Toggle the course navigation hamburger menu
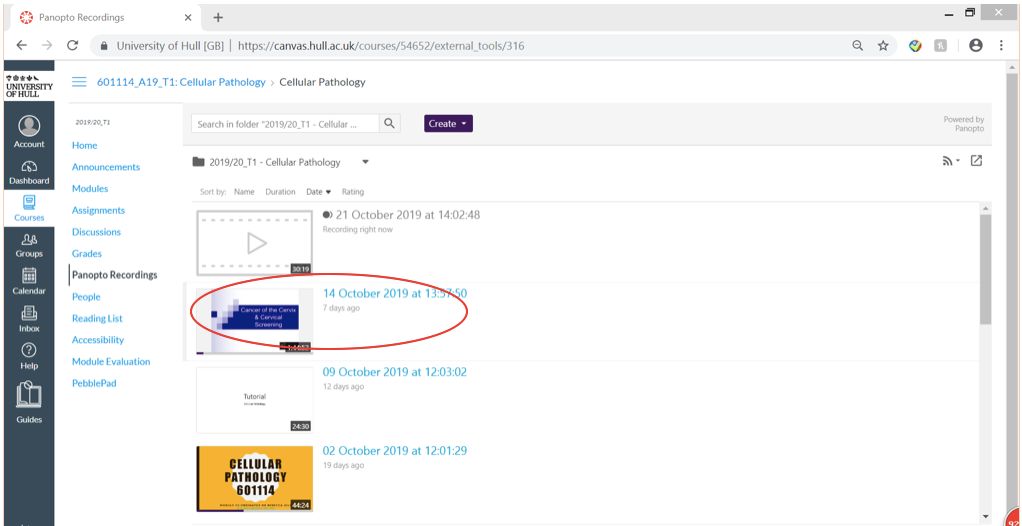The width and height of the screenshot is (1022, 526). [x=79, y=82]
